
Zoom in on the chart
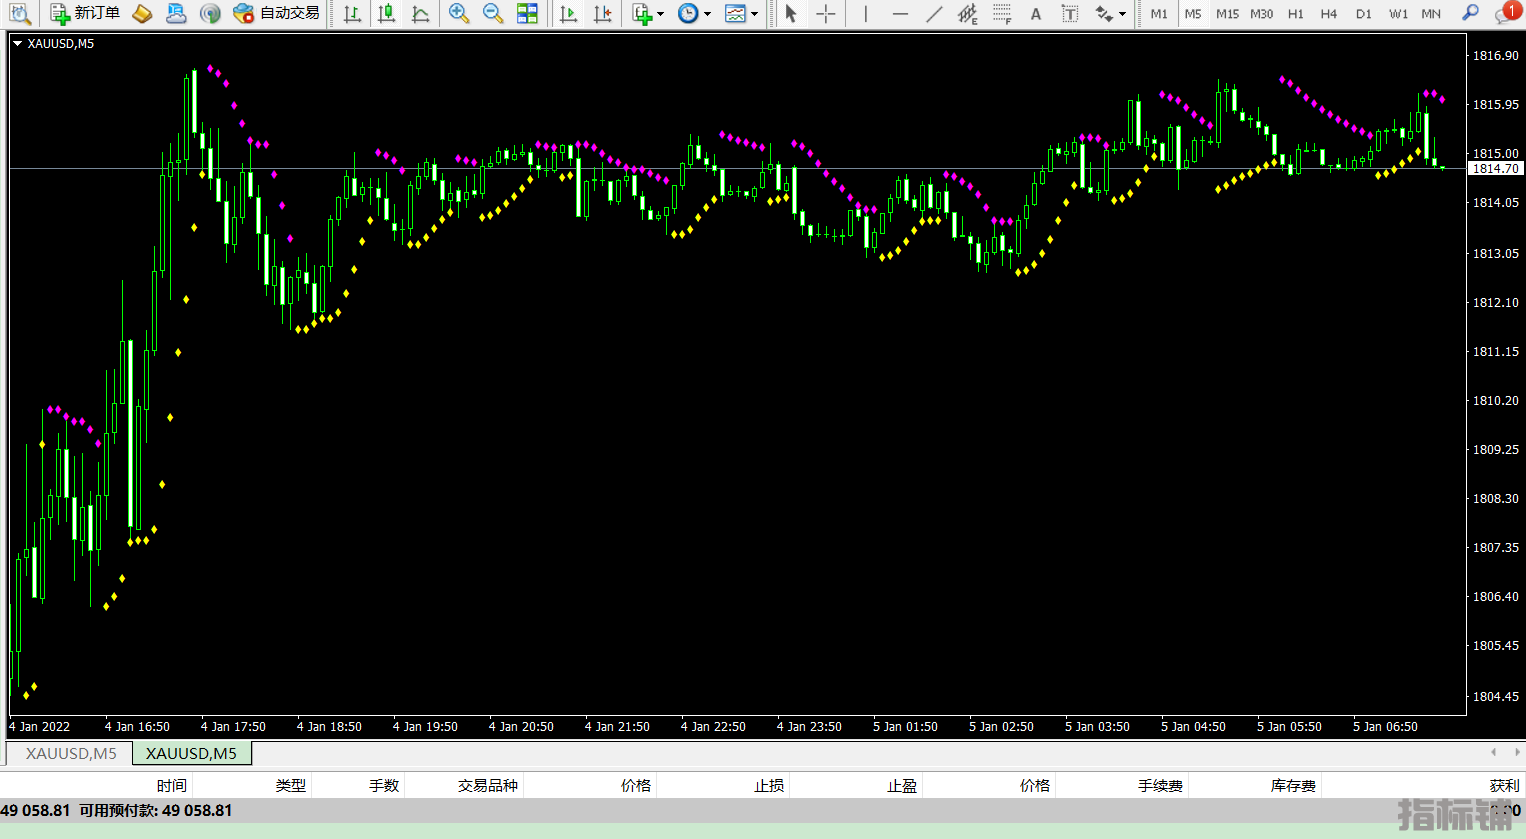[459, 14]
